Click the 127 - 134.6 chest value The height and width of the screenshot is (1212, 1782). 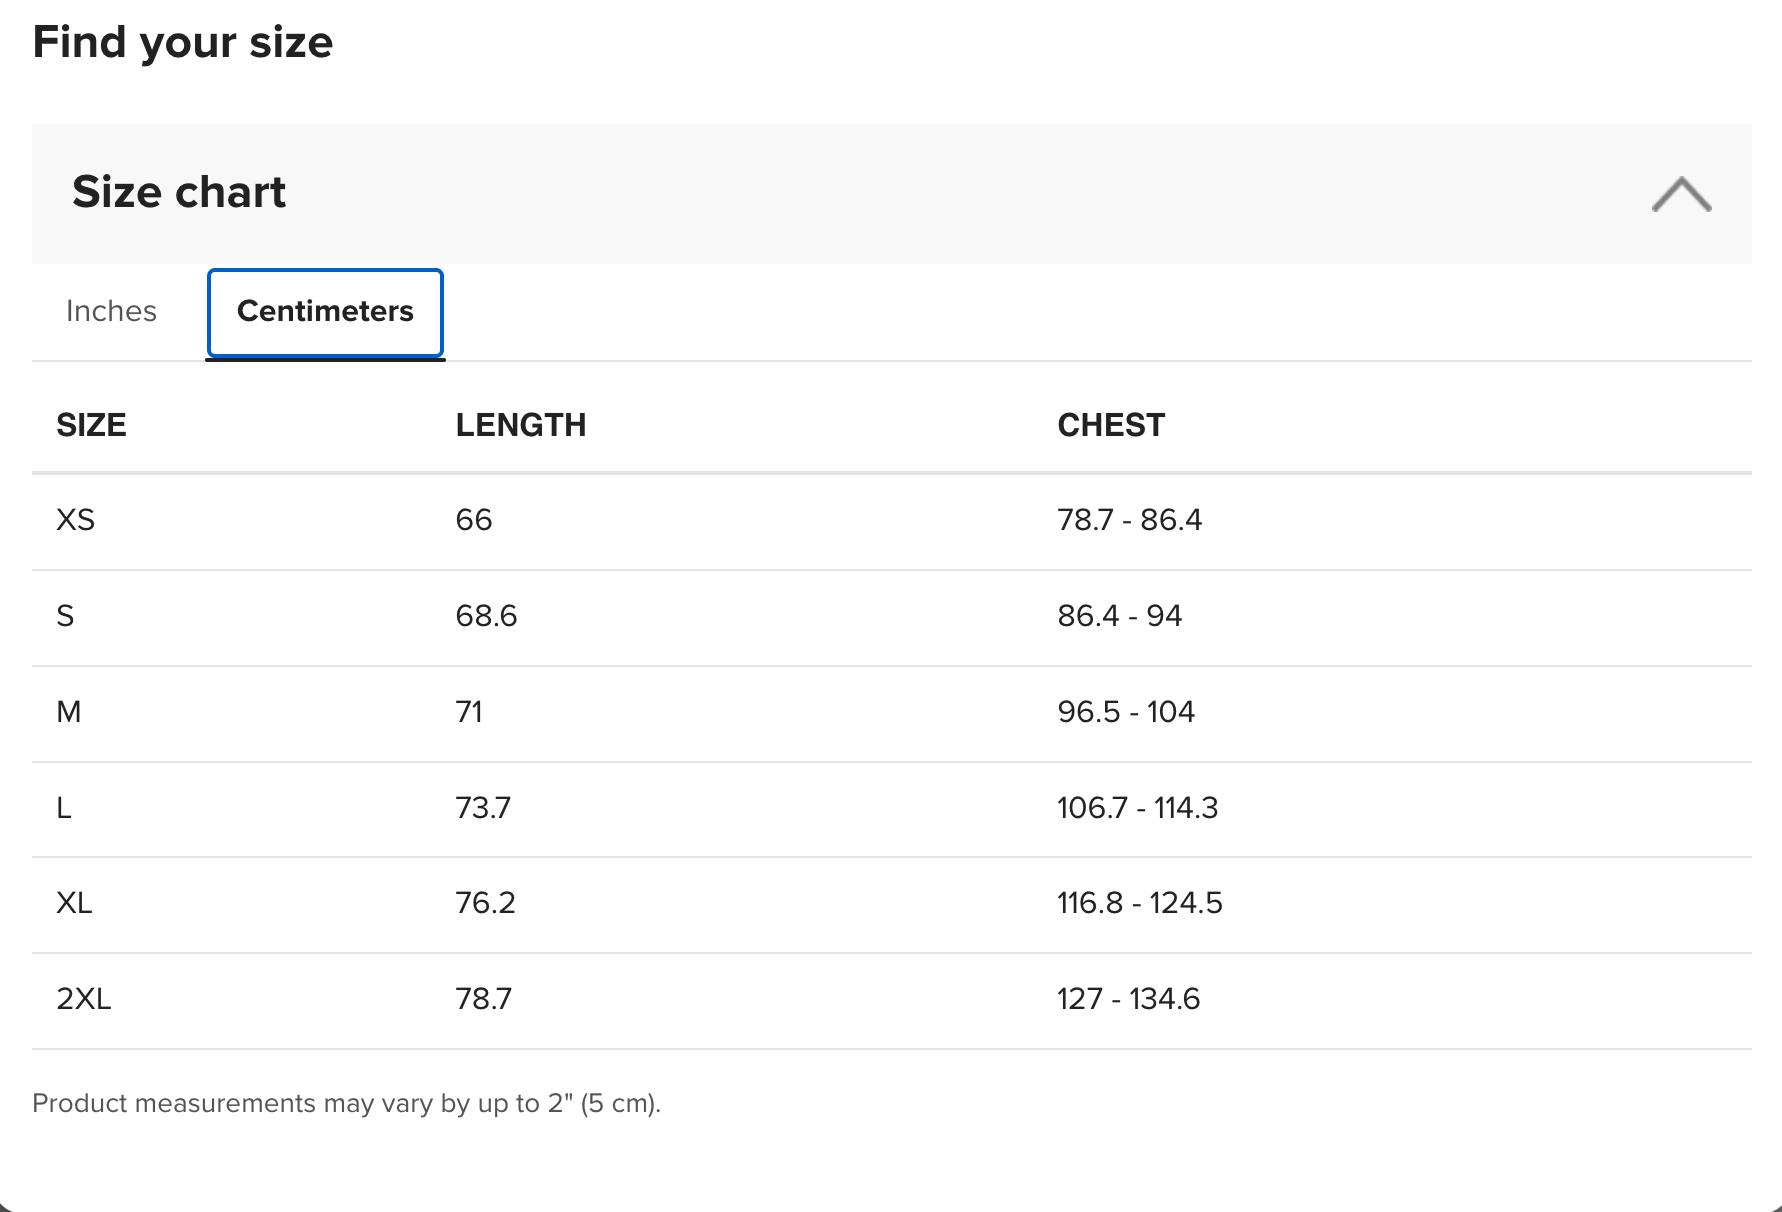coord(1129,999)
